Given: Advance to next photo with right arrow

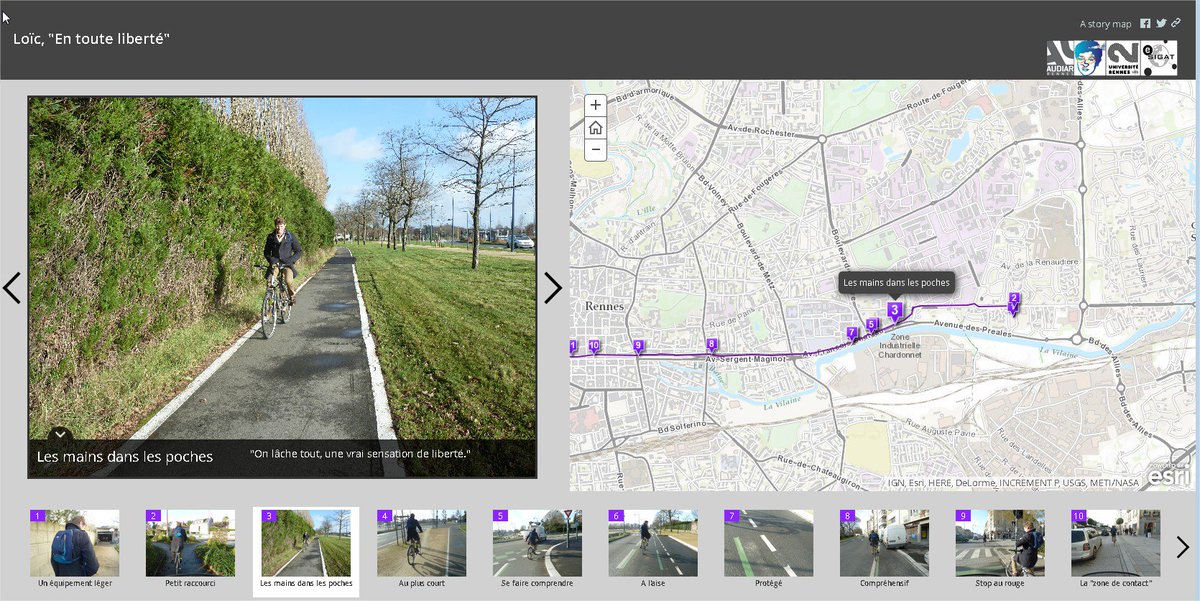Looking at the screenshot, I should [x=553, y=287].
